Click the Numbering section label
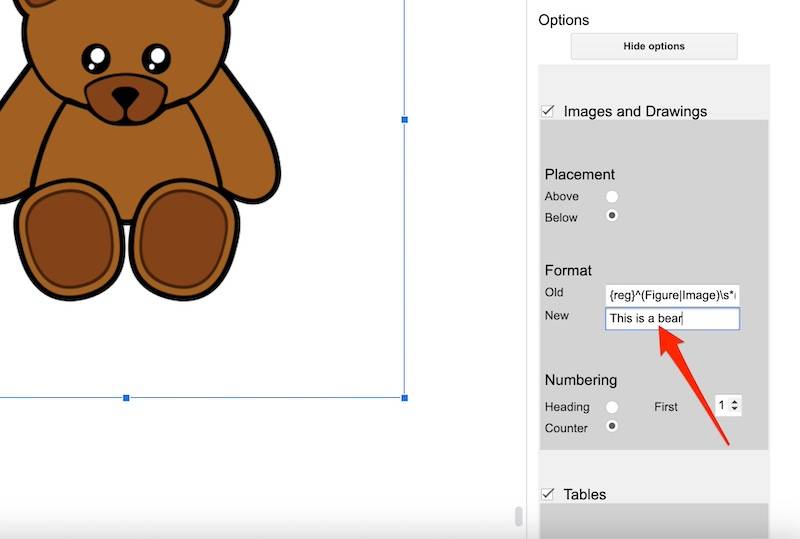The height and width of the screenshot is (539, 800). [x=581, y=380]
